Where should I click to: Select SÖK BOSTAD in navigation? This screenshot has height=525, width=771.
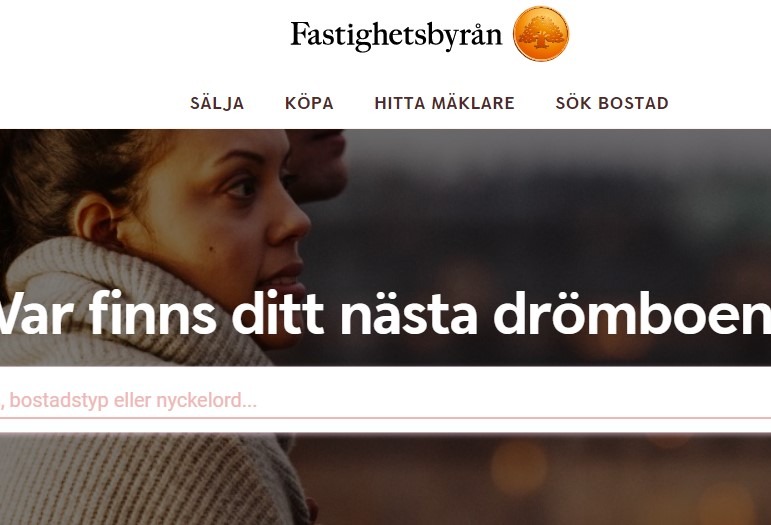pos(612,103)
